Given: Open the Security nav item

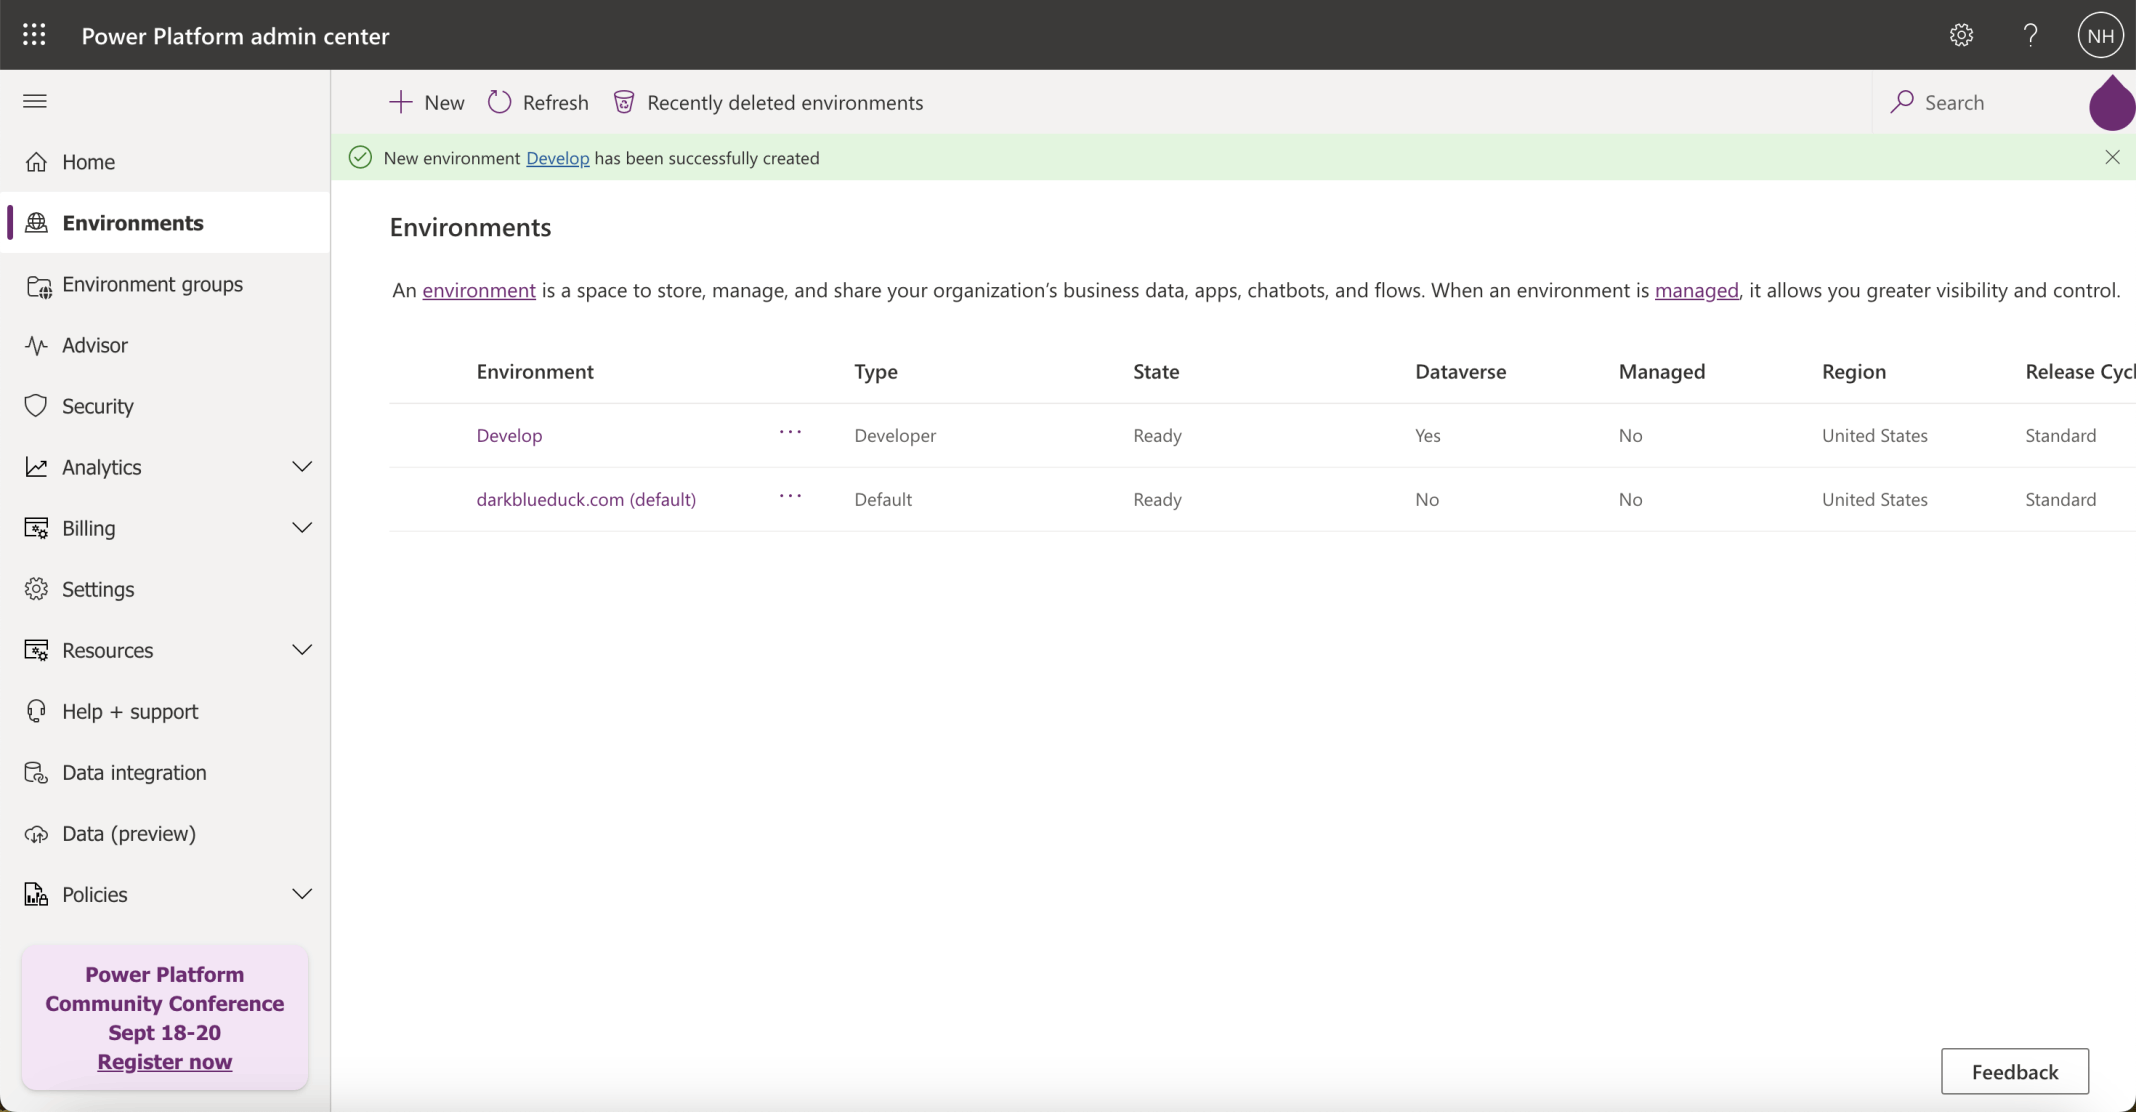Looking at the screenshot, I should click(x=97, y=406).
